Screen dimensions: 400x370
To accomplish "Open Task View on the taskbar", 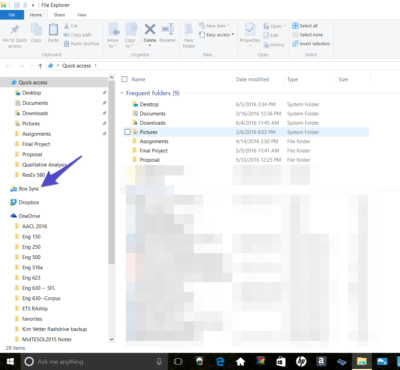I will 178,362.
